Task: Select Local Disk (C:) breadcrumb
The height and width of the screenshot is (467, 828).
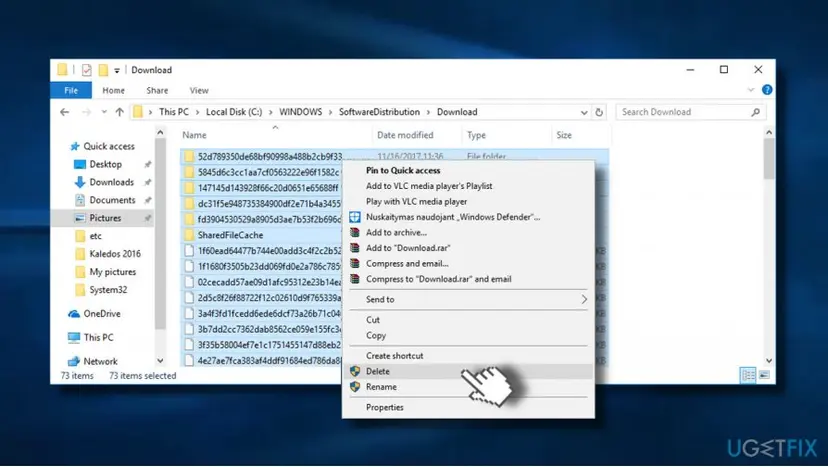Action: (x=233, y=112)
